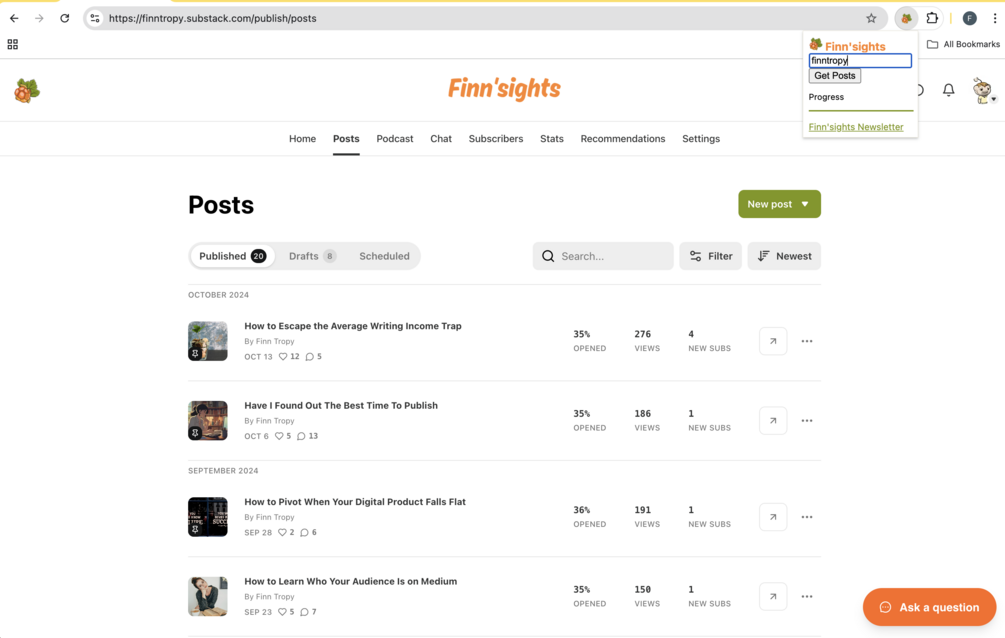Viewport: 1005px width, 638px height.
Task: Click the posts Search field
Action: pyautogui.click(x=603, y=256)
